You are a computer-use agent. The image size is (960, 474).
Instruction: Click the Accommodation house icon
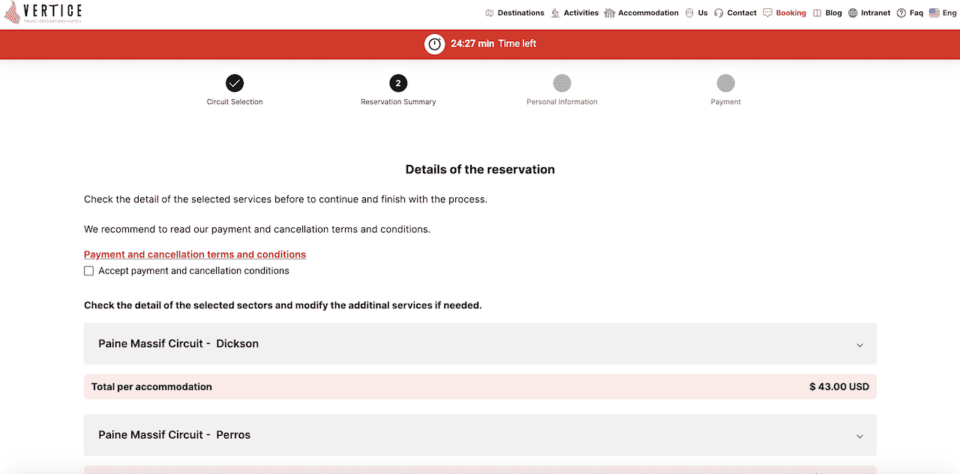[611, 13]
